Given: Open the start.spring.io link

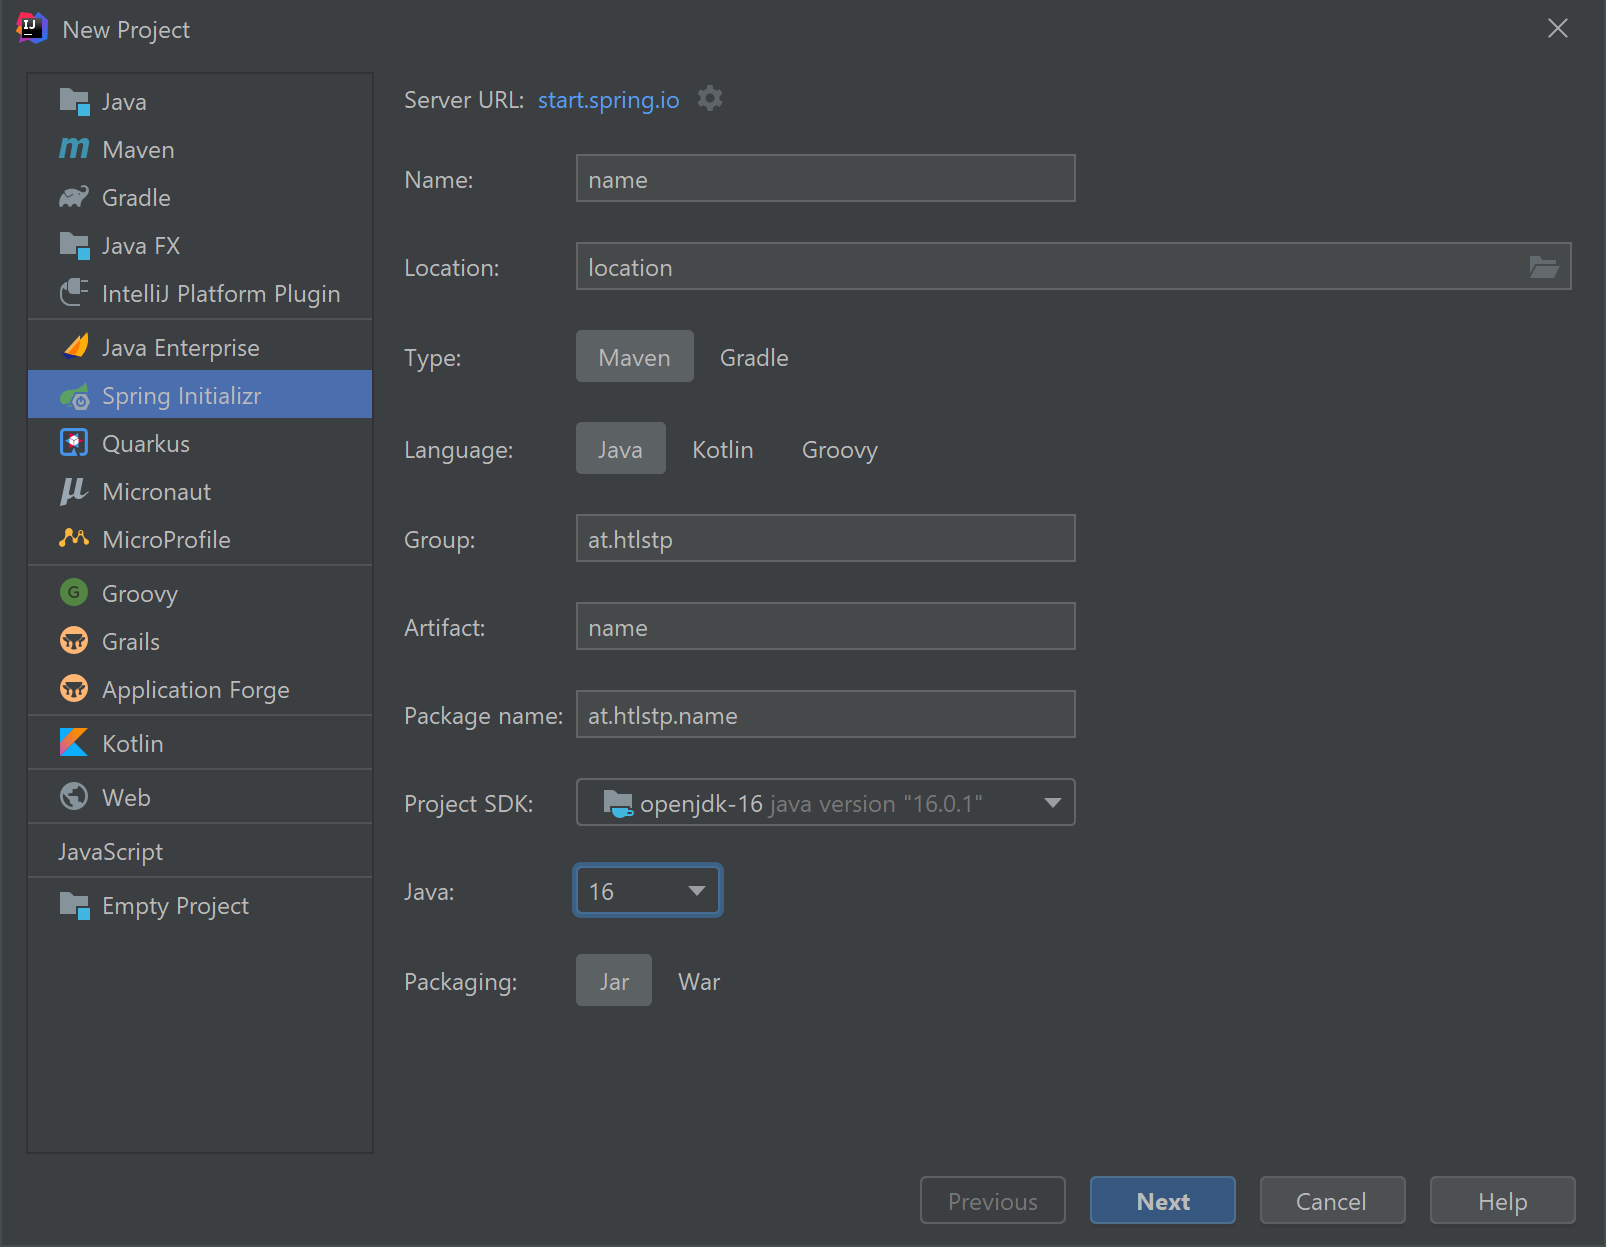Looking at the screenshot, I should coord(608,100).
